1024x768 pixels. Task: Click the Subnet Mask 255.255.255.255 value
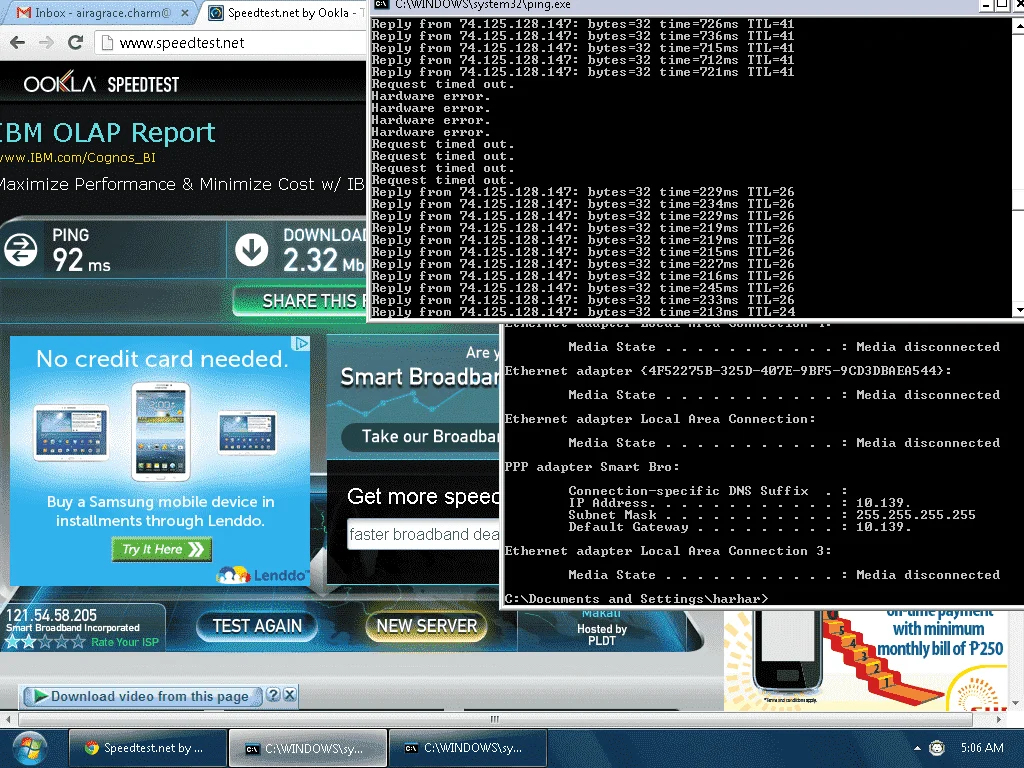(916, 515)
